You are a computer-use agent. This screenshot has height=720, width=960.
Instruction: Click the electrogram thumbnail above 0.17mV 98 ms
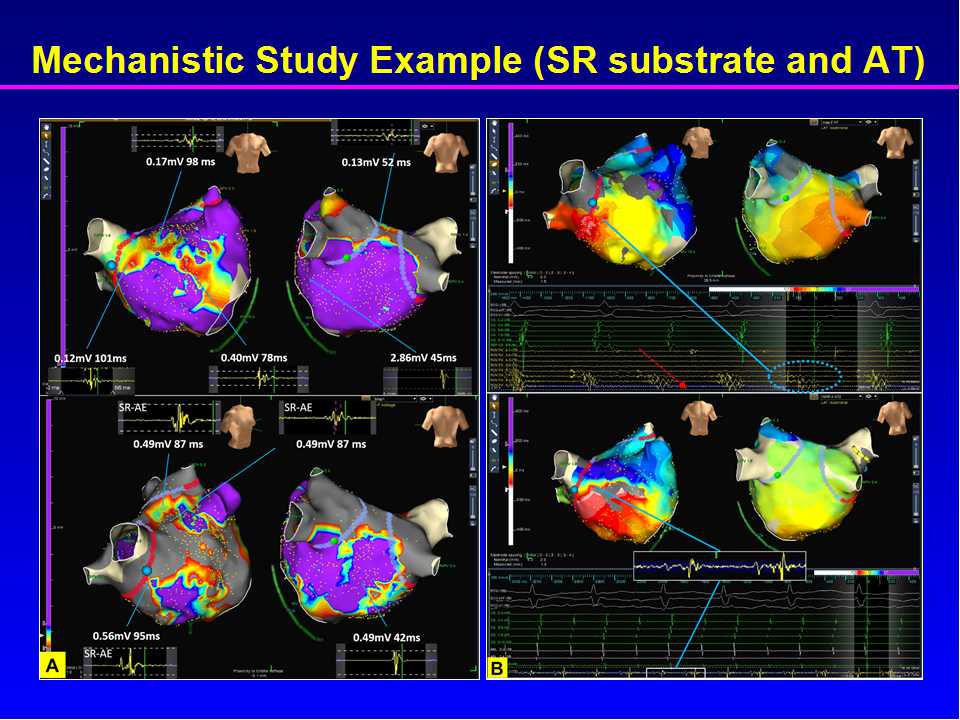click(176, 138)
